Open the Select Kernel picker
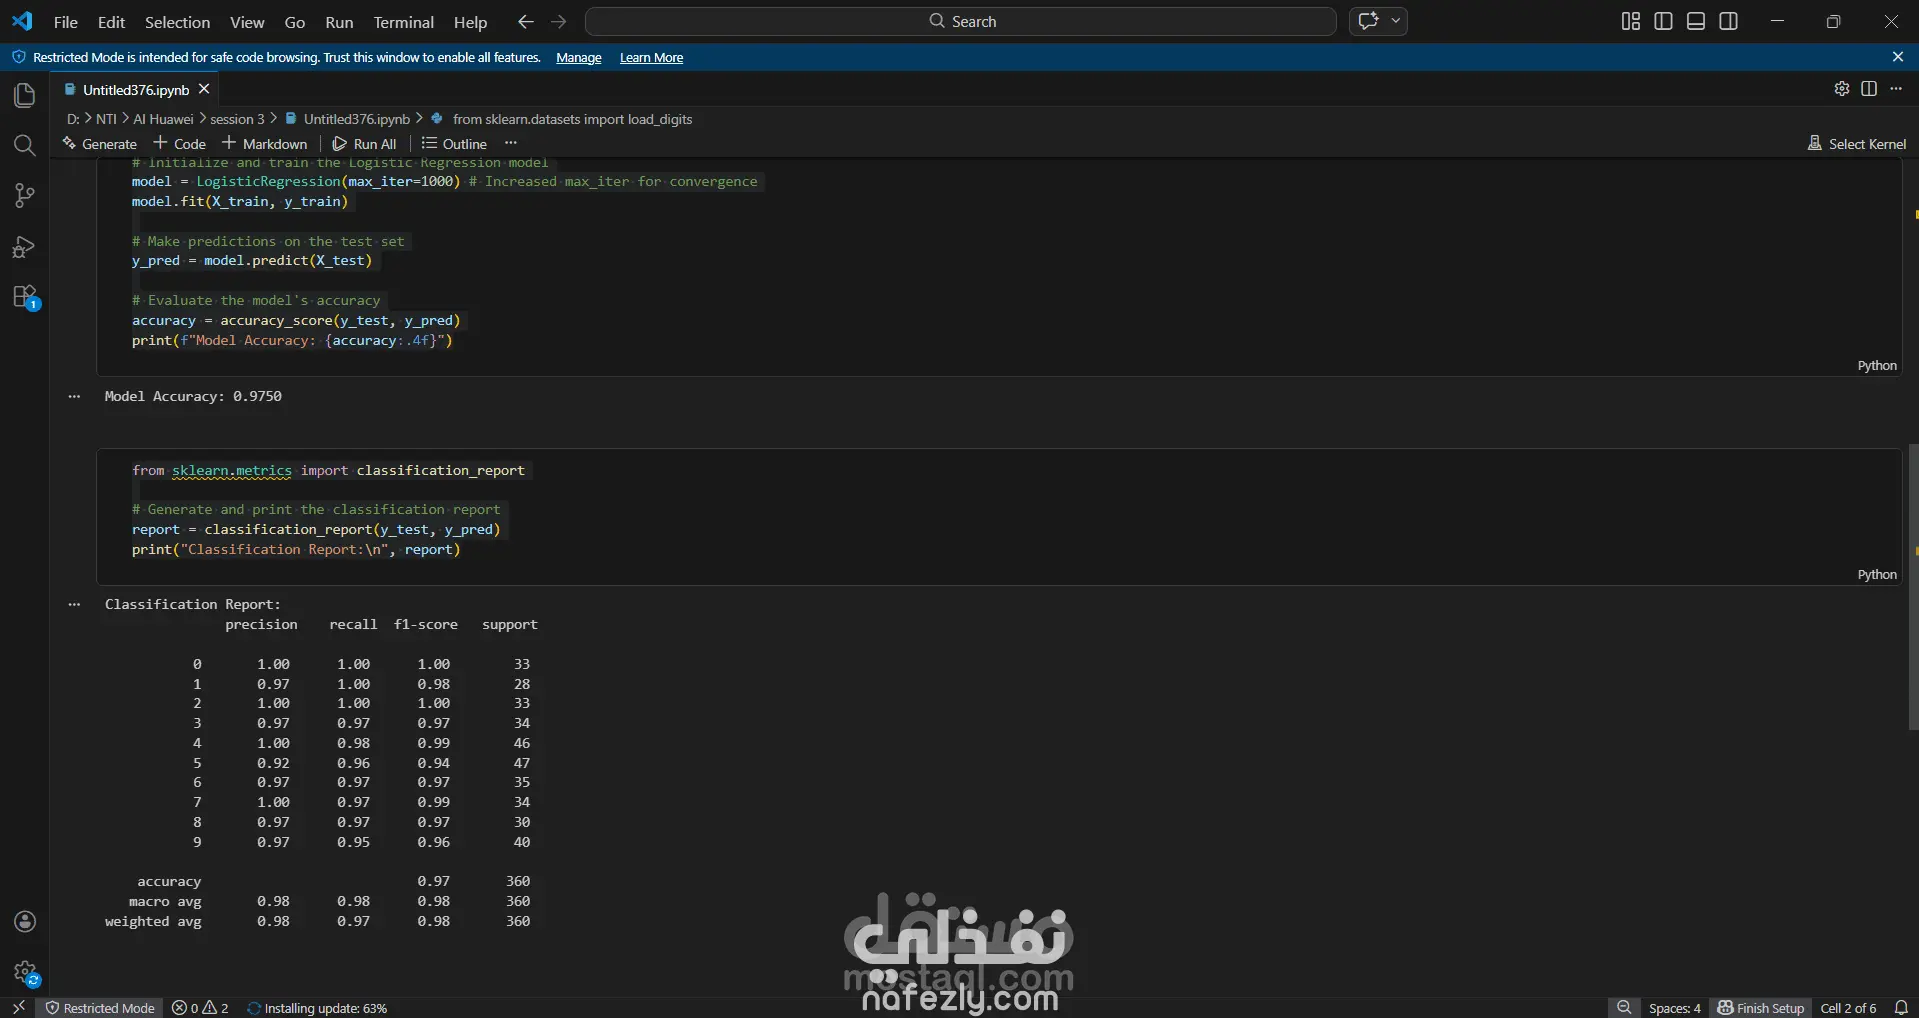Viewport: 1919px width, 1018px height. (1857, 143)
